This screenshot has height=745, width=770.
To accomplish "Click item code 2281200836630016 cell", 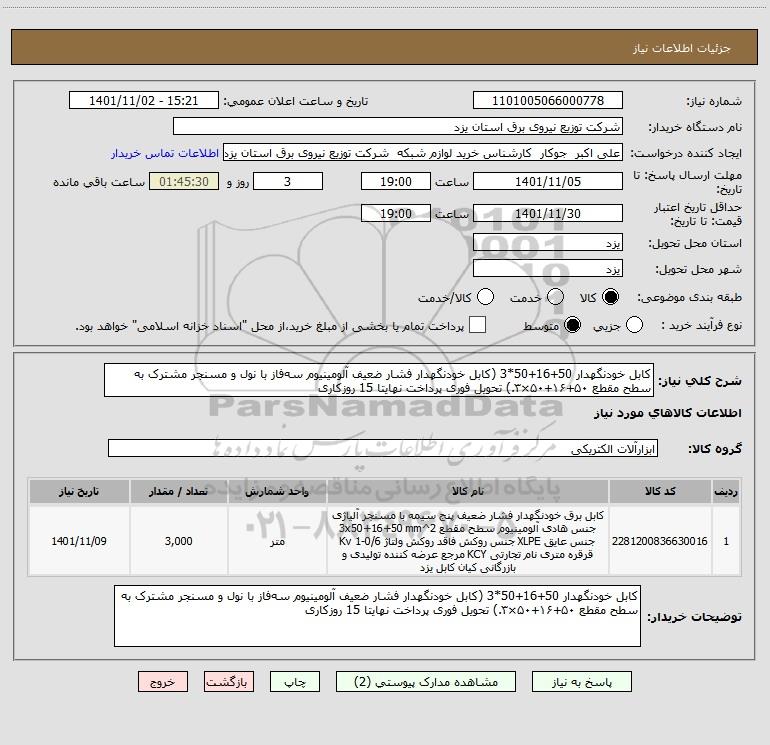I will tap(660, 541).
